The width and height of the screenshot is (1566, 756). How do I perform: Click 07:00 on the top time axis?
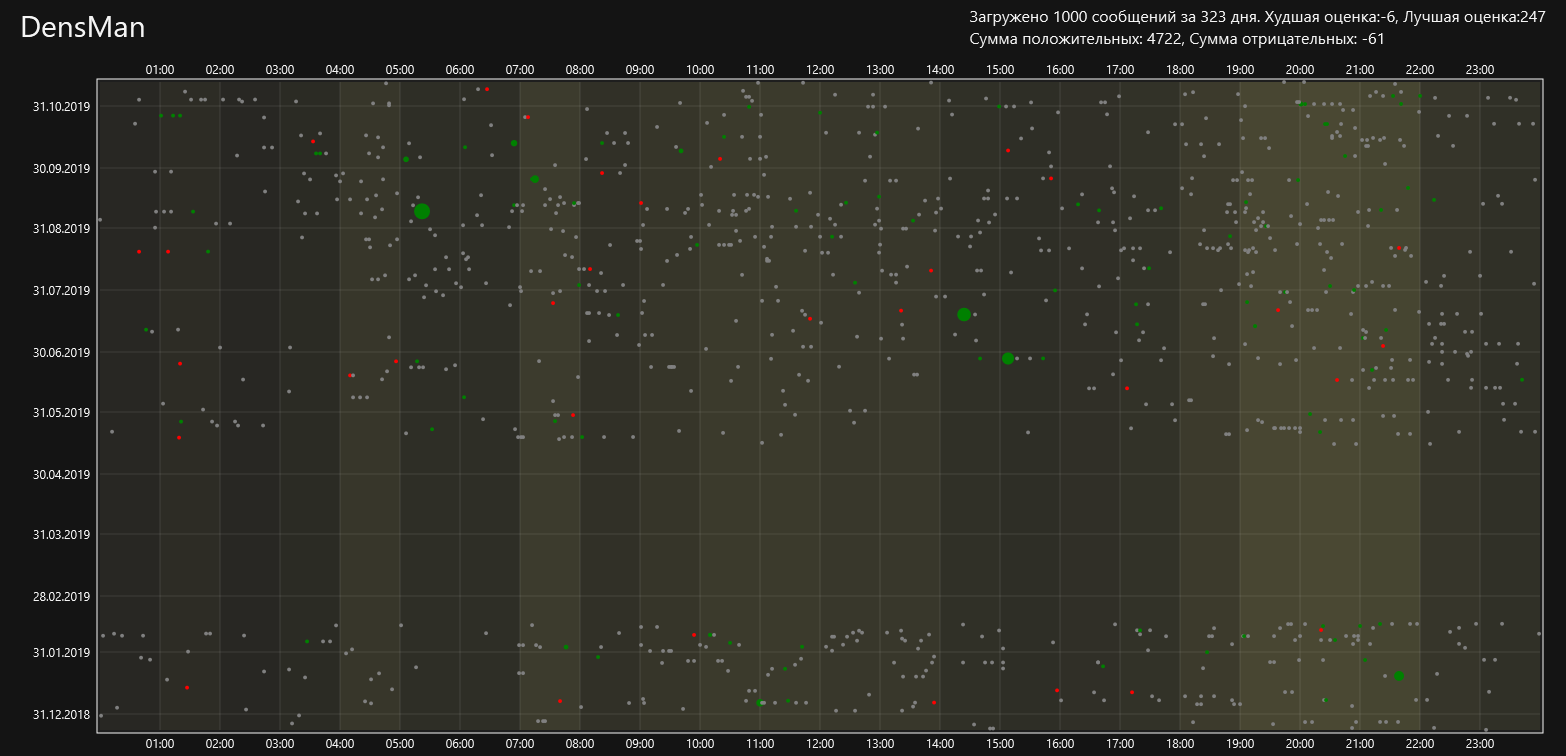(520, 70)
